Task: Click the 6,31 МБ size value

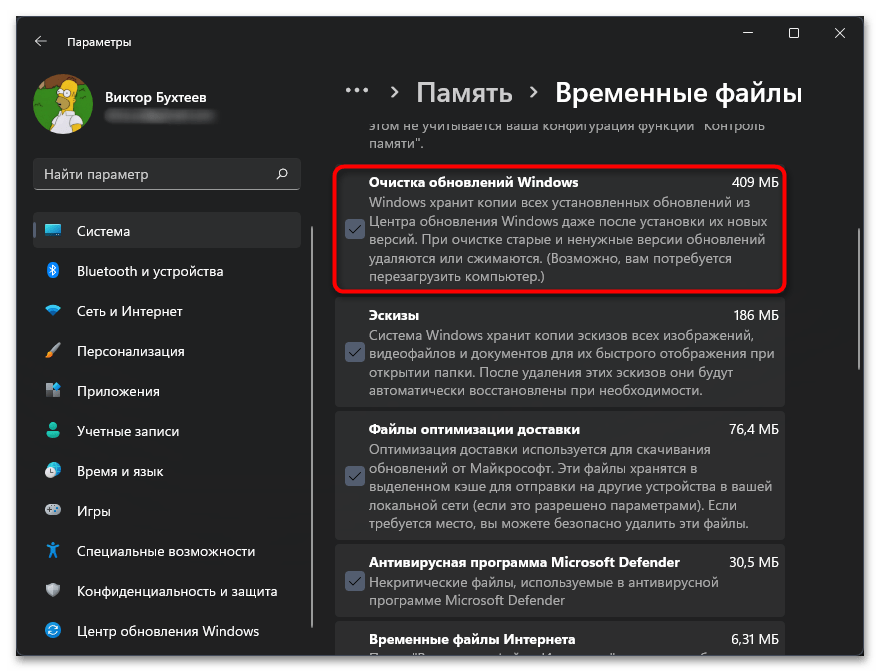Action: [x=755, y=639]
